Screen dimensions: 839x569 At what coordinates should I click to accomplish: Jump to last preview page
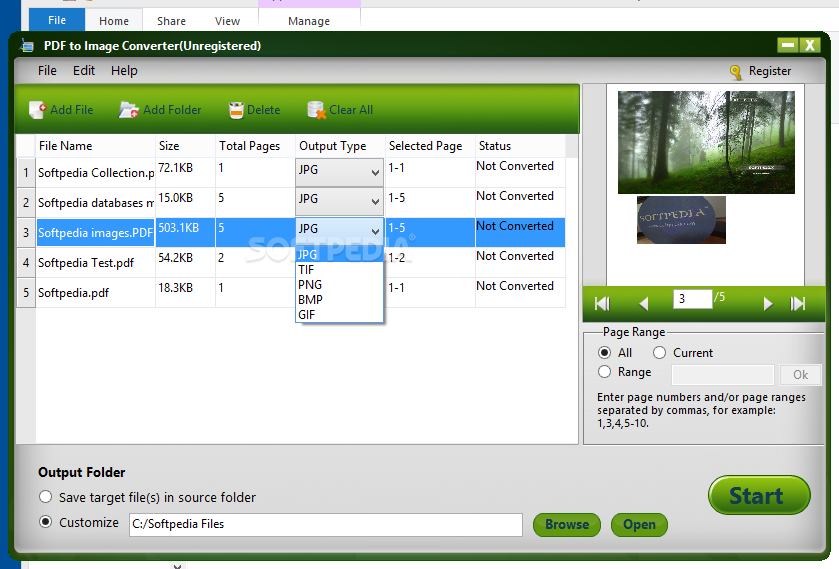point(798,304)
